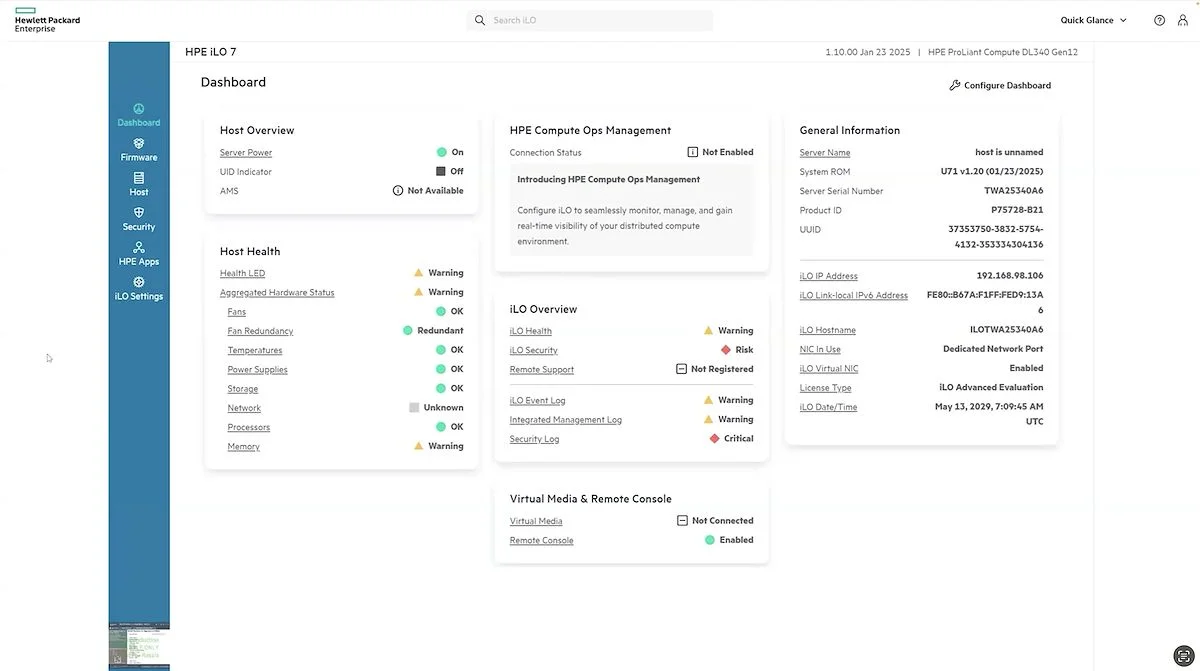Open the Server Name link
The image size is (1200, 671).
coord(825,153)
